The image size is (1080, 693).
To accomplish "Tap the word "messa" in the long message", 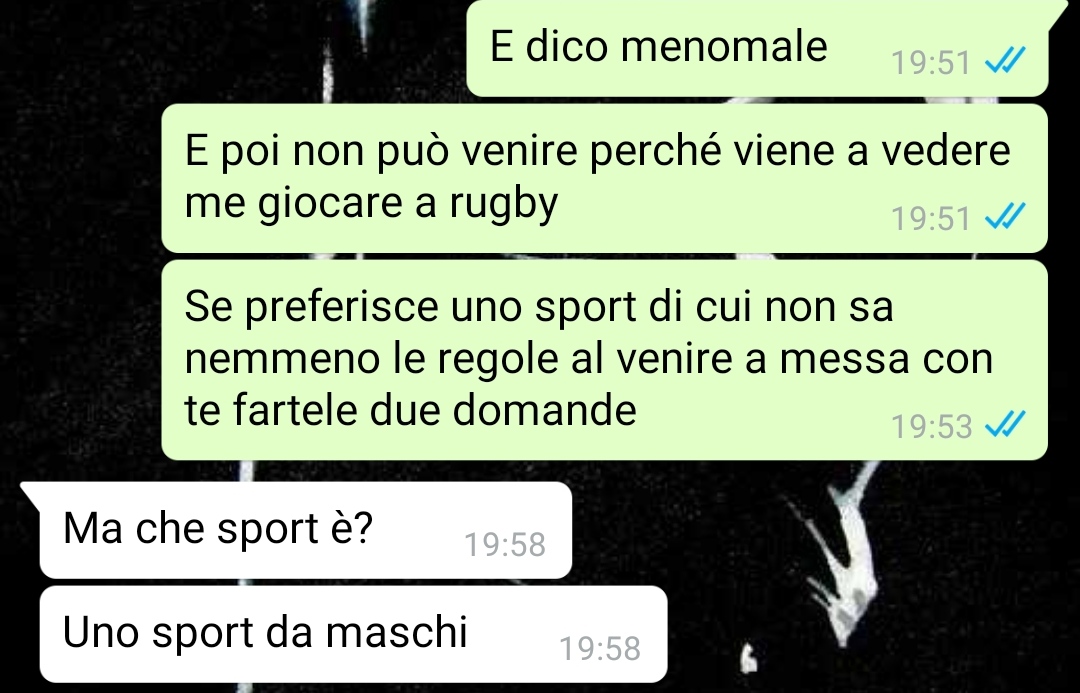I will pos(843,359).
